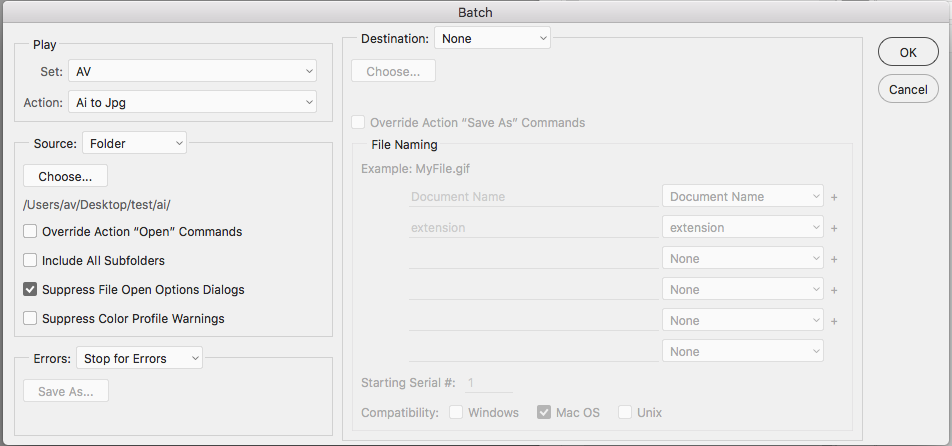
Task: Enable Override Action "Open" Commands checkbox
Action: (31, 232)
